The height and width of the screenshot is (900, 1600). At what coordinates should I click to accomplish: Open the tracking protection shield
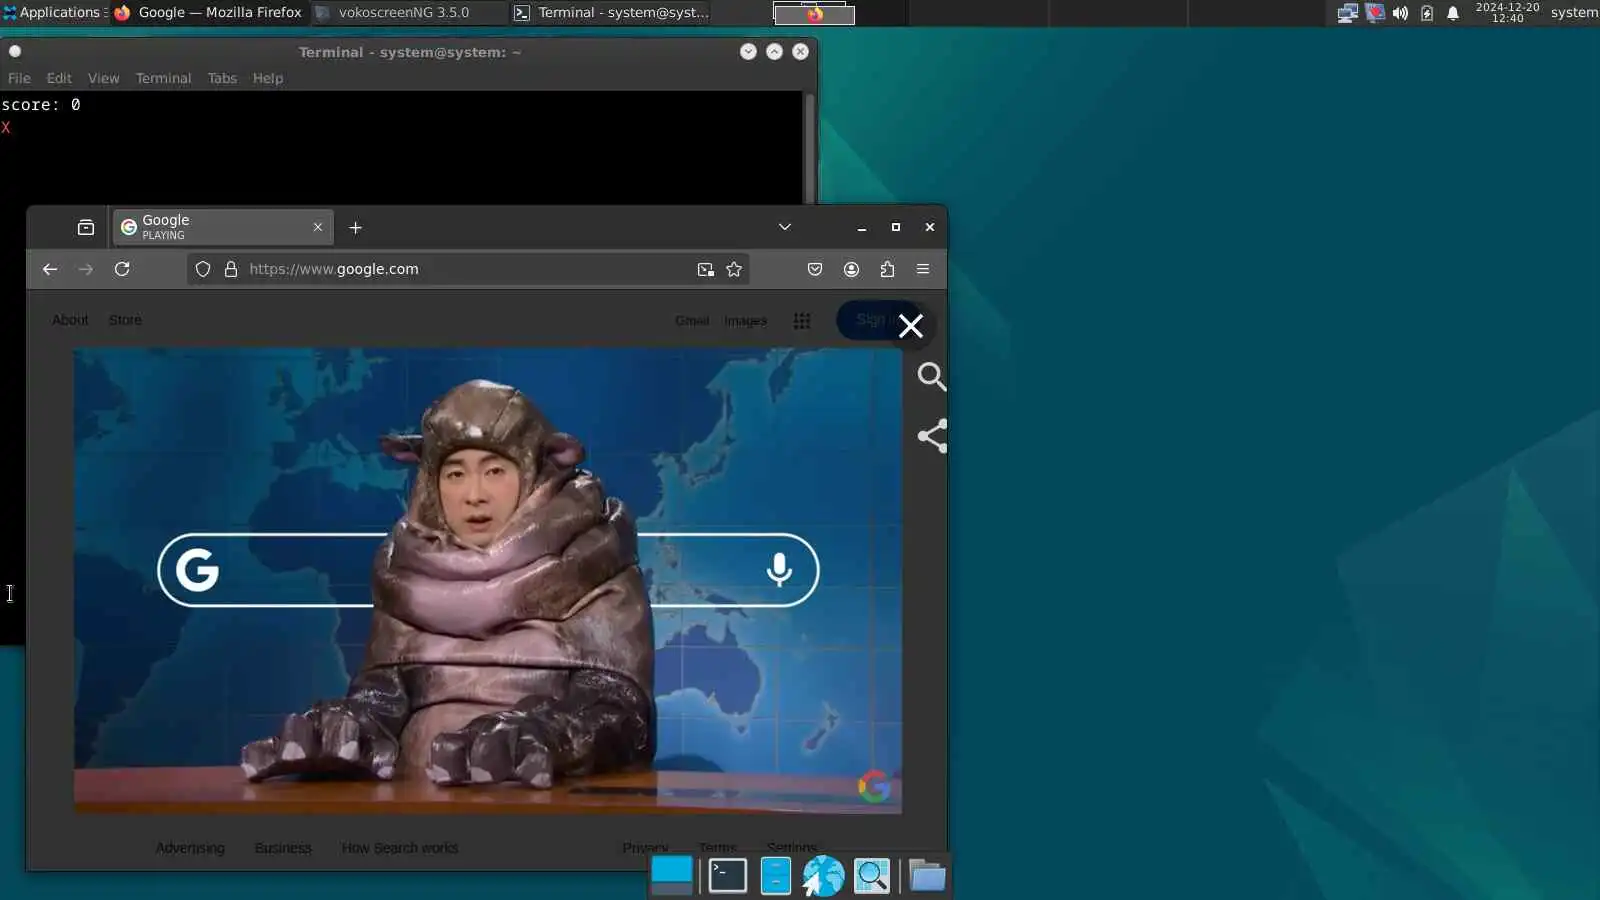point(203,269)
